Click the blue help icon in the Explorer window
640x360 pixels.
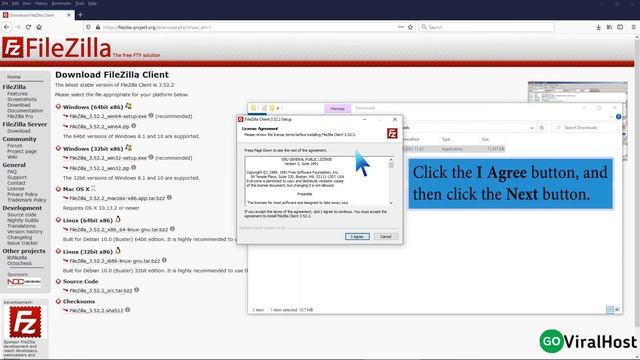coord(618,117)
